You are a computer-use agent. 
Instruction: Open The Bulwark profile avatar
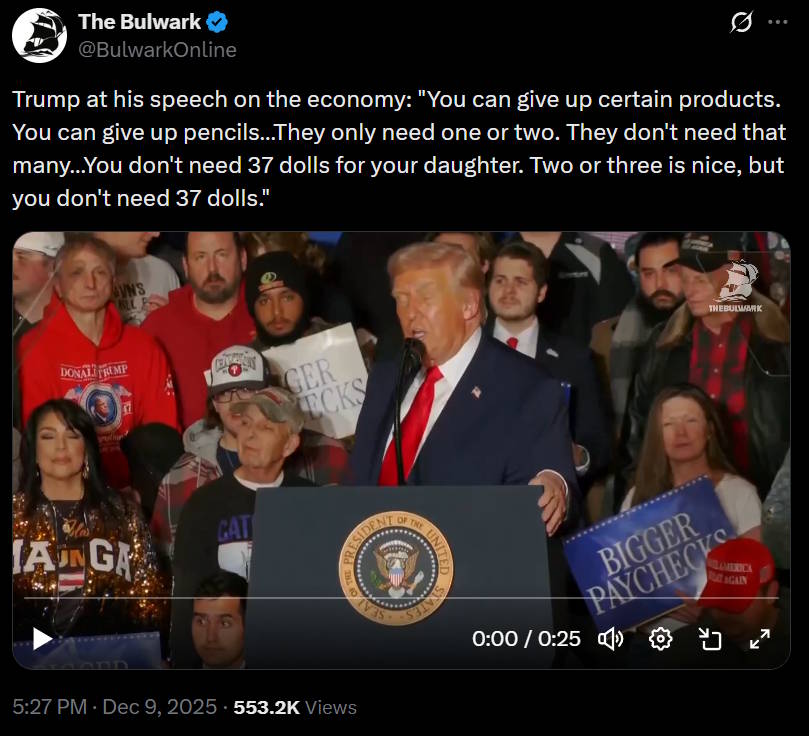coord(39,36)
